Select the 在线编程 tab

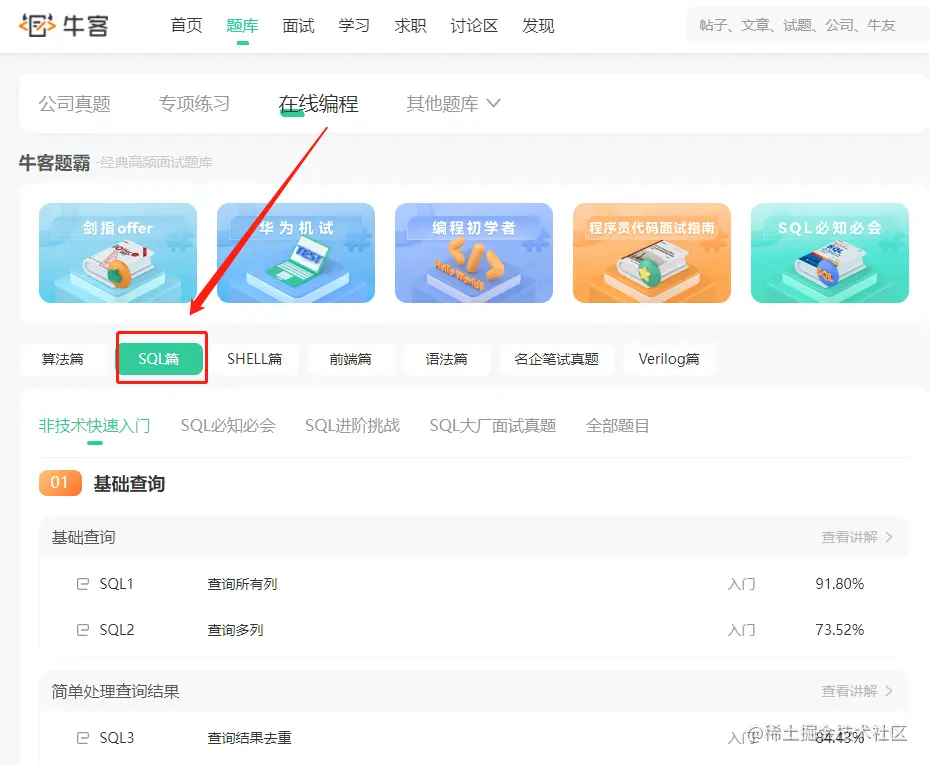(x=318, y=104)
